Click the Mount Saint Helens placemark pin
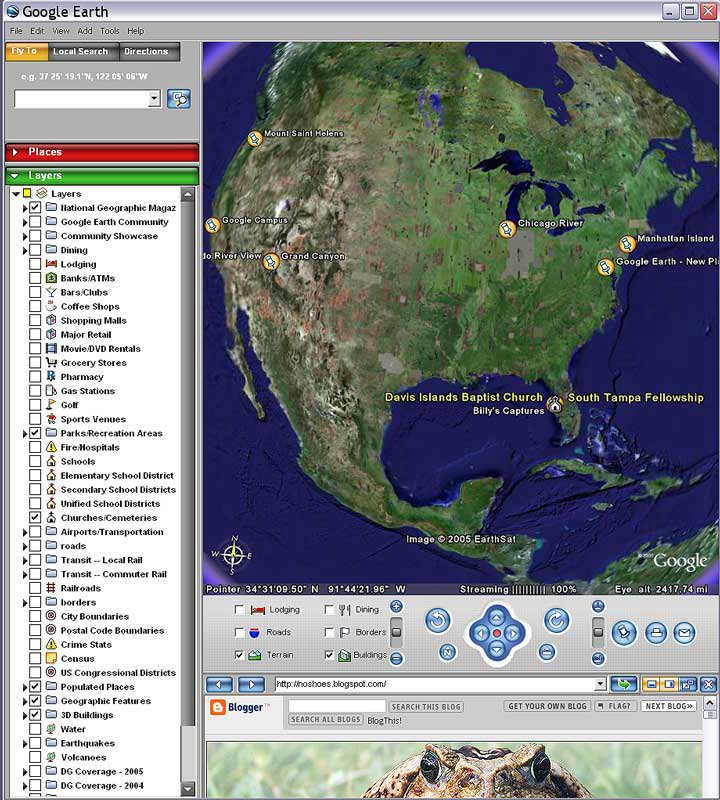Viewport: 720px width, 800px height. [x=255, y=138]
